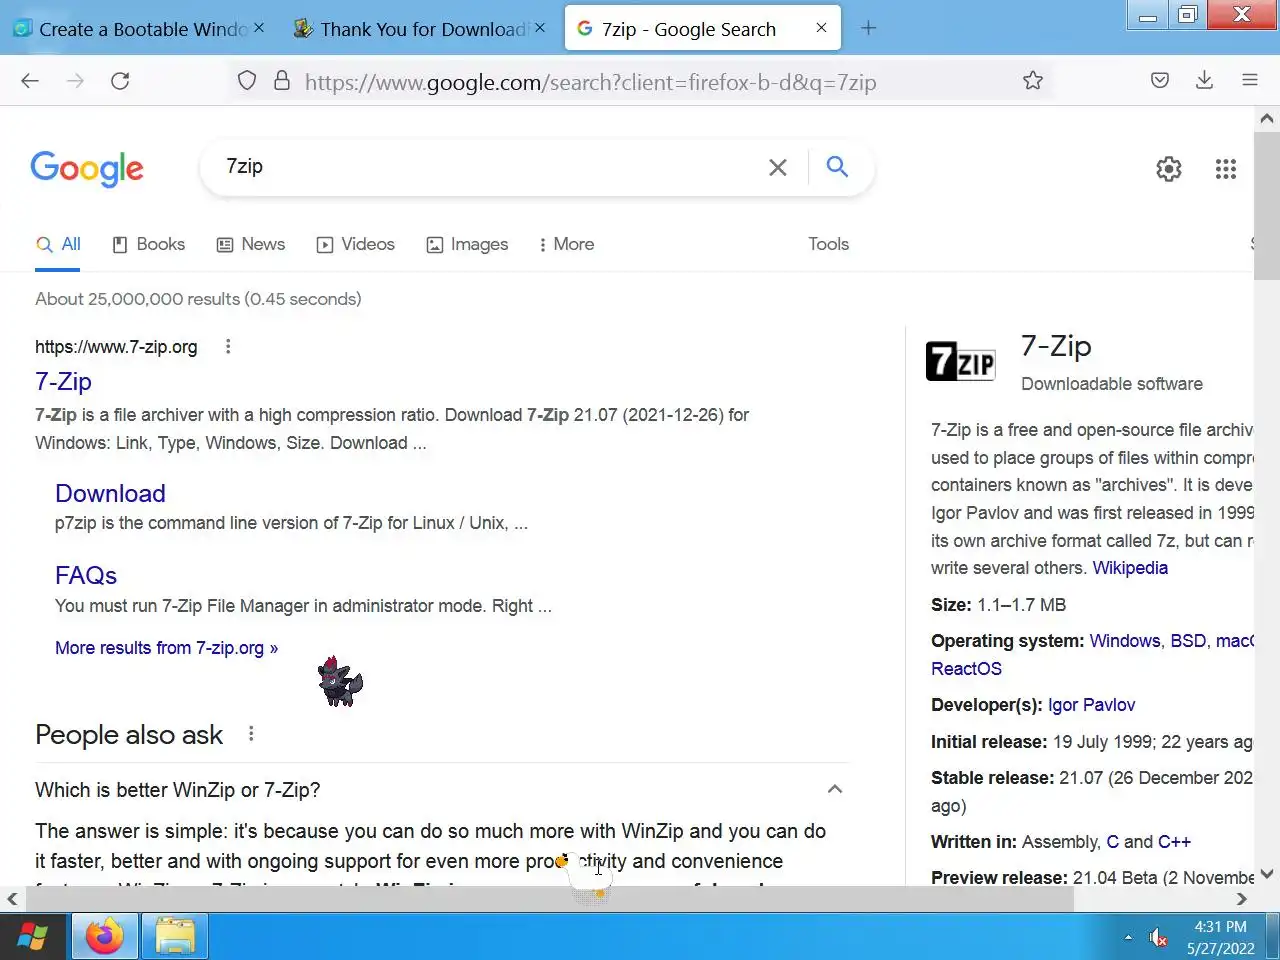
Task: Reload the current page
Action: tap(120, 81)
